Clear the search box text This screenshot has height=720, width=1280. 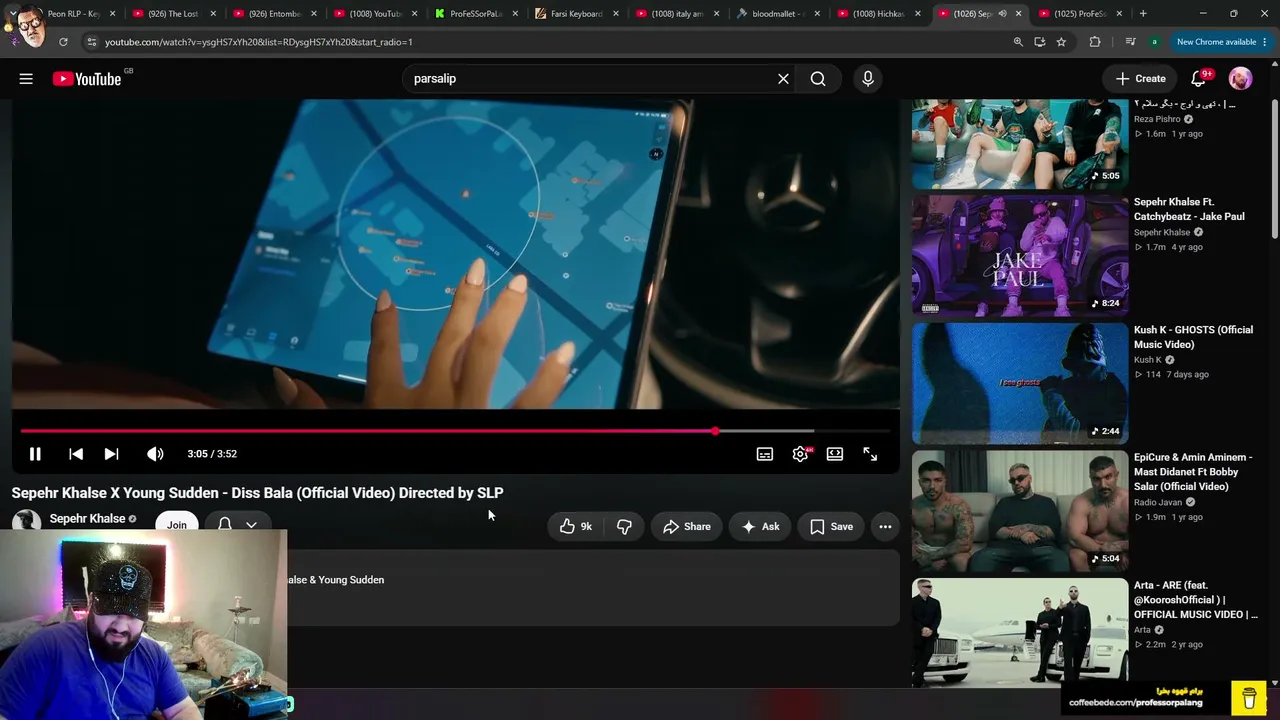[x=783, y=79]
